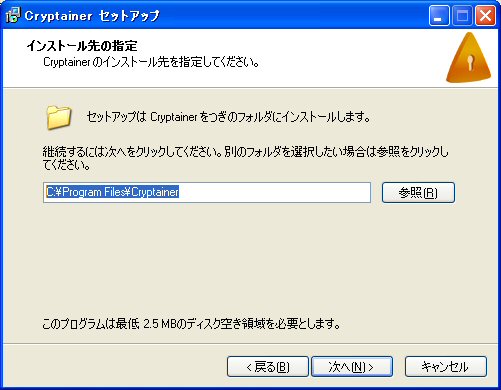Go forward with 次へ(N) button
This screenshot has height=390, width=501.
coord(352,367)
